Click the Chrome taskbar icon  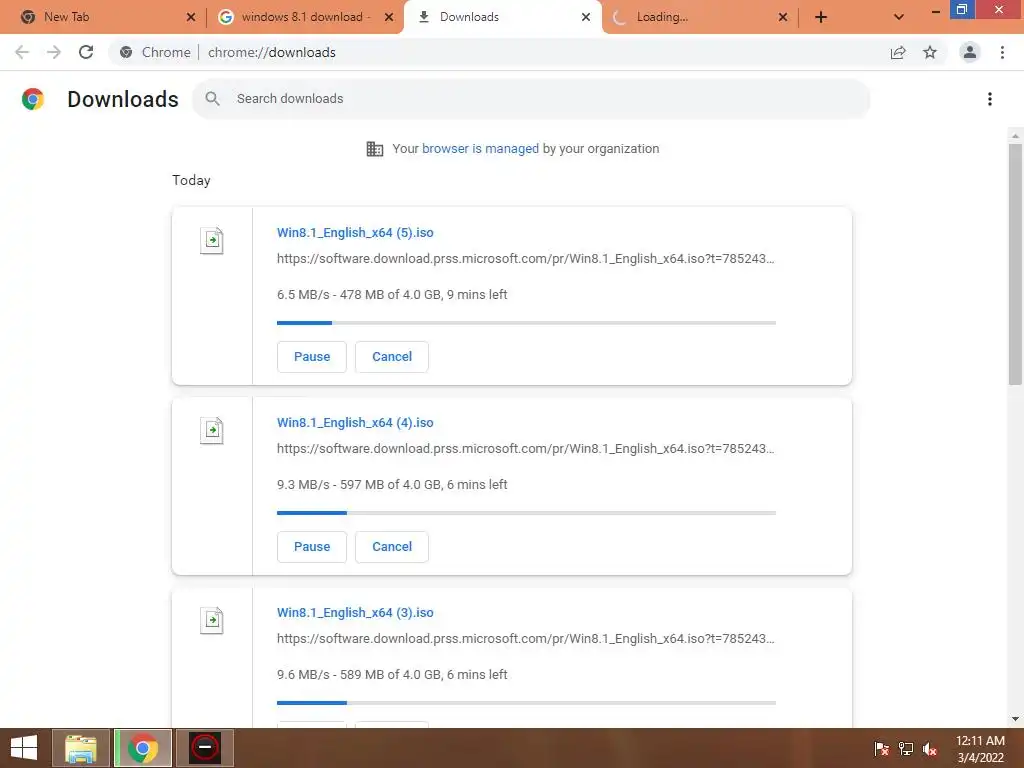click(143, 748)
